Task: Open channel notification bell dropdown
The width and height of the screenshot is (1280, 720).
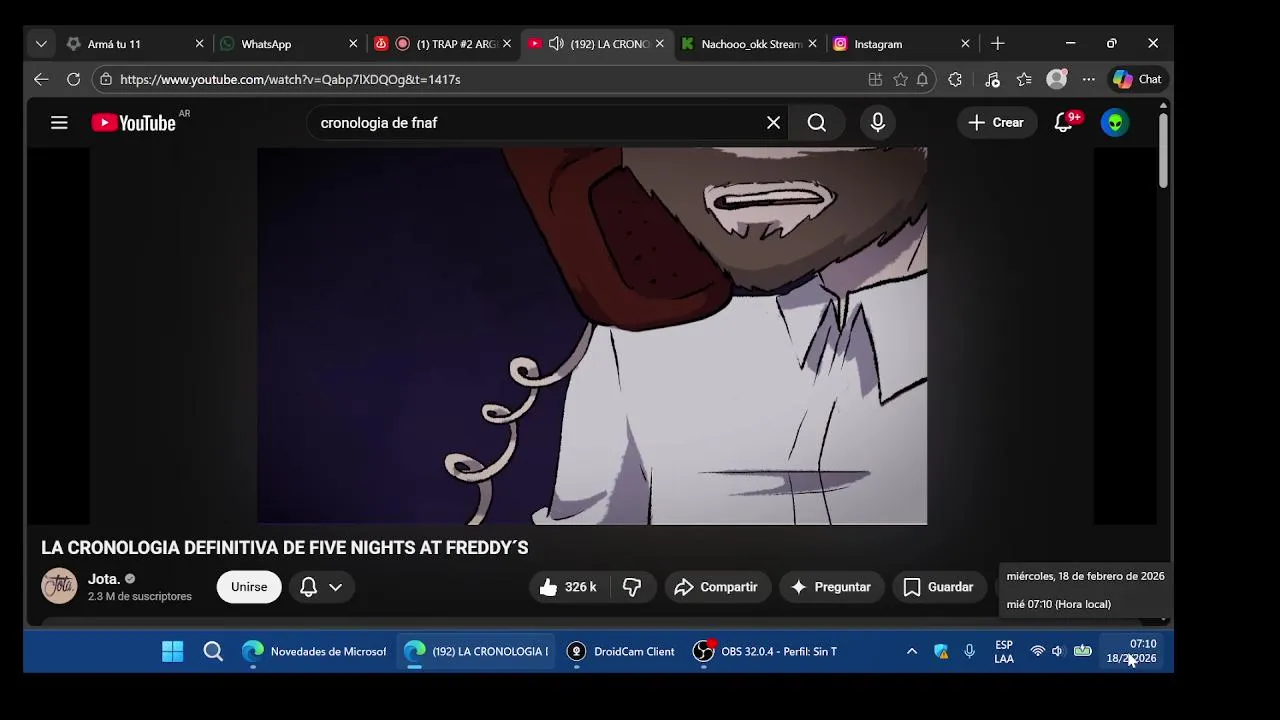Action: [x=321, y=587]
